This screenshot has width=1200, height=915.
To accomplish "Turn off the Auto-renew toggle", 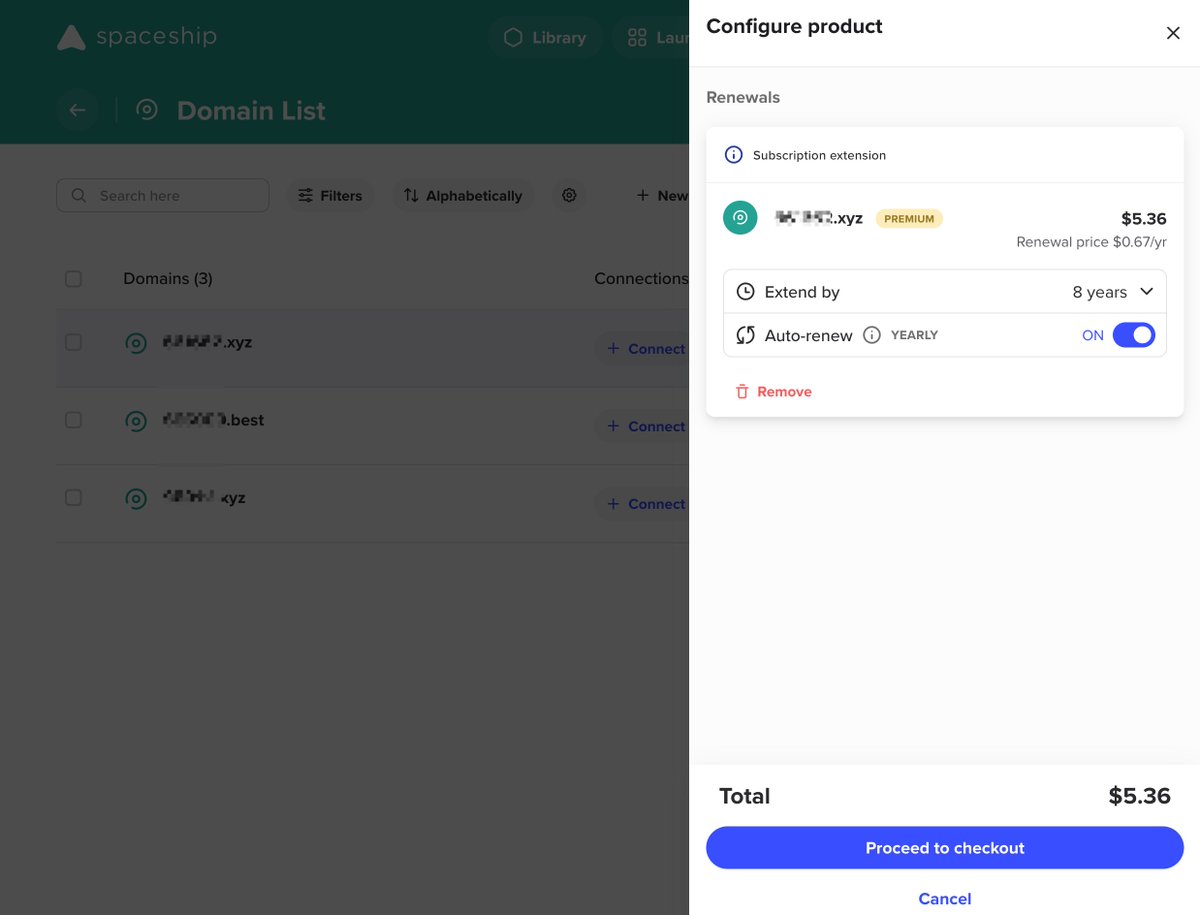I will click(x=1134, y=335).
